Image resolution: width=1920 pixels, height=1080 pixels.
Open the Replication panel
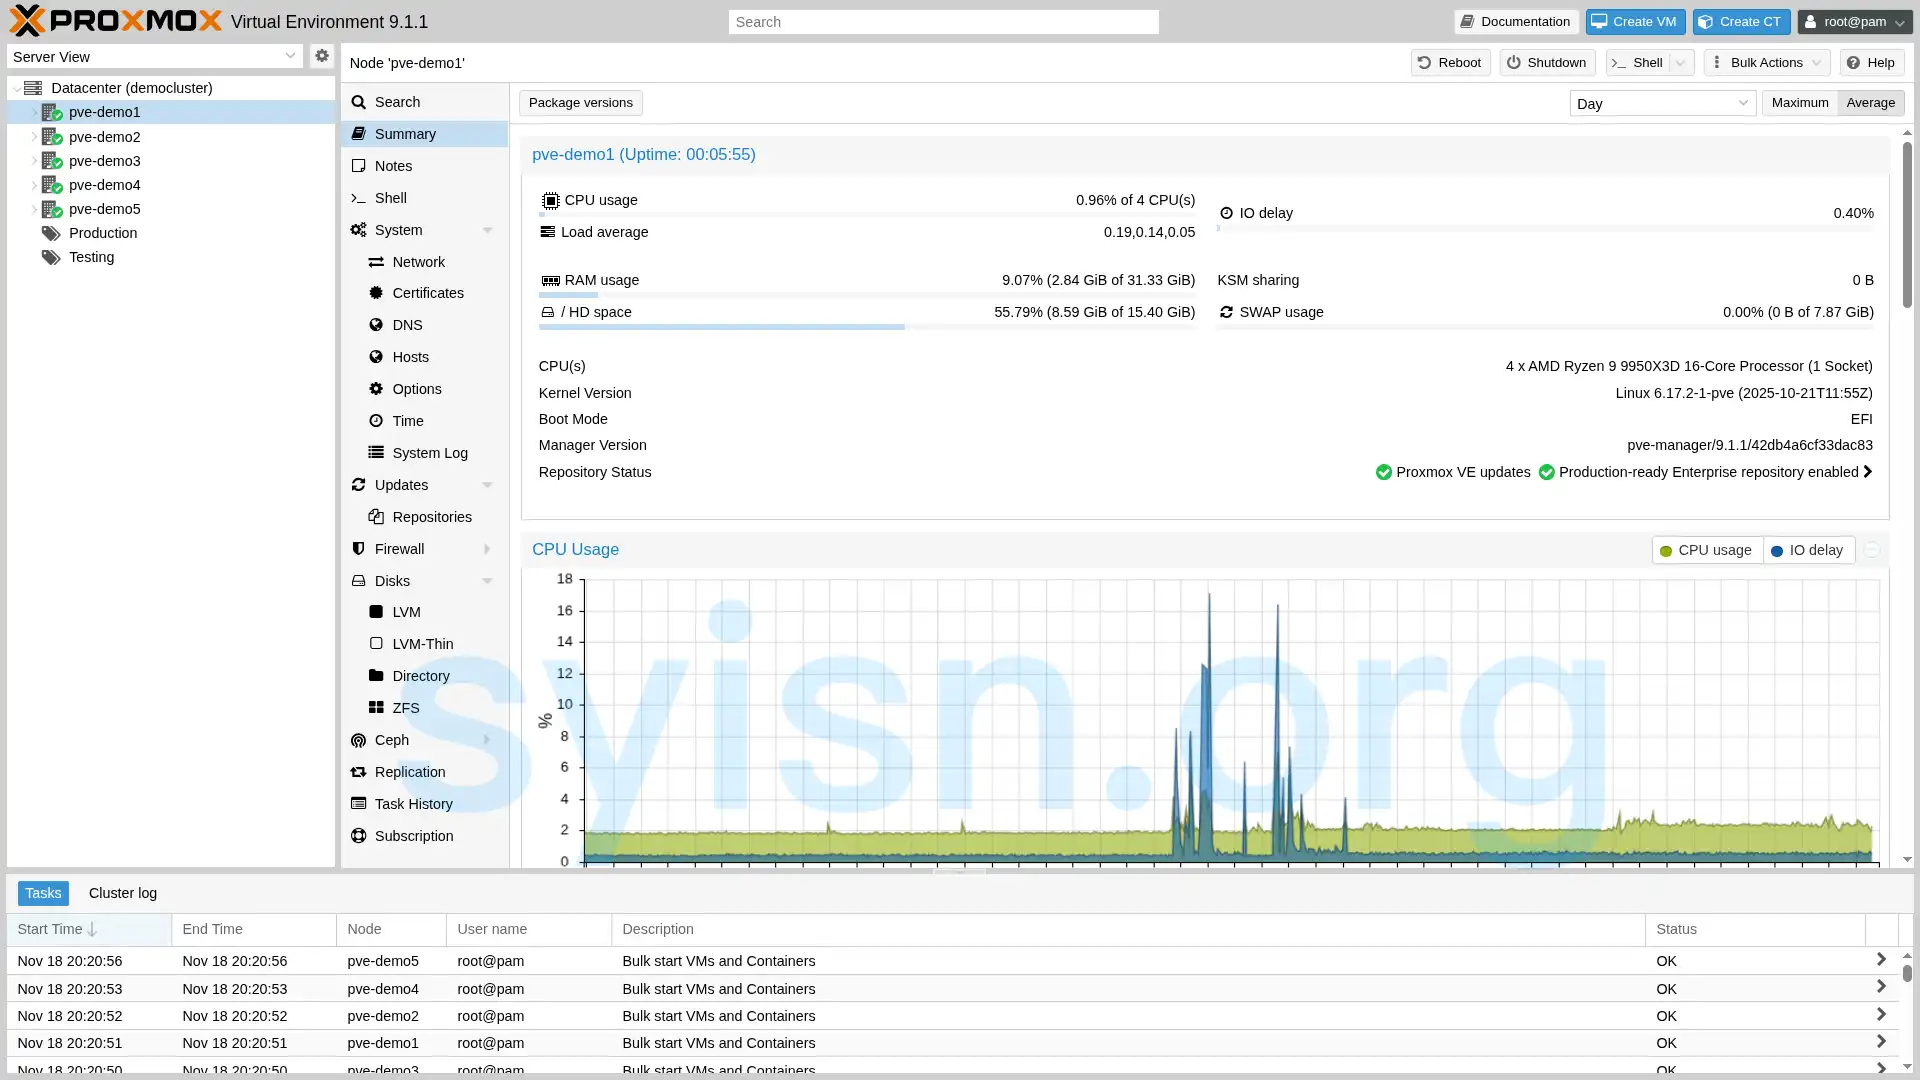click(x=410, y=771)
